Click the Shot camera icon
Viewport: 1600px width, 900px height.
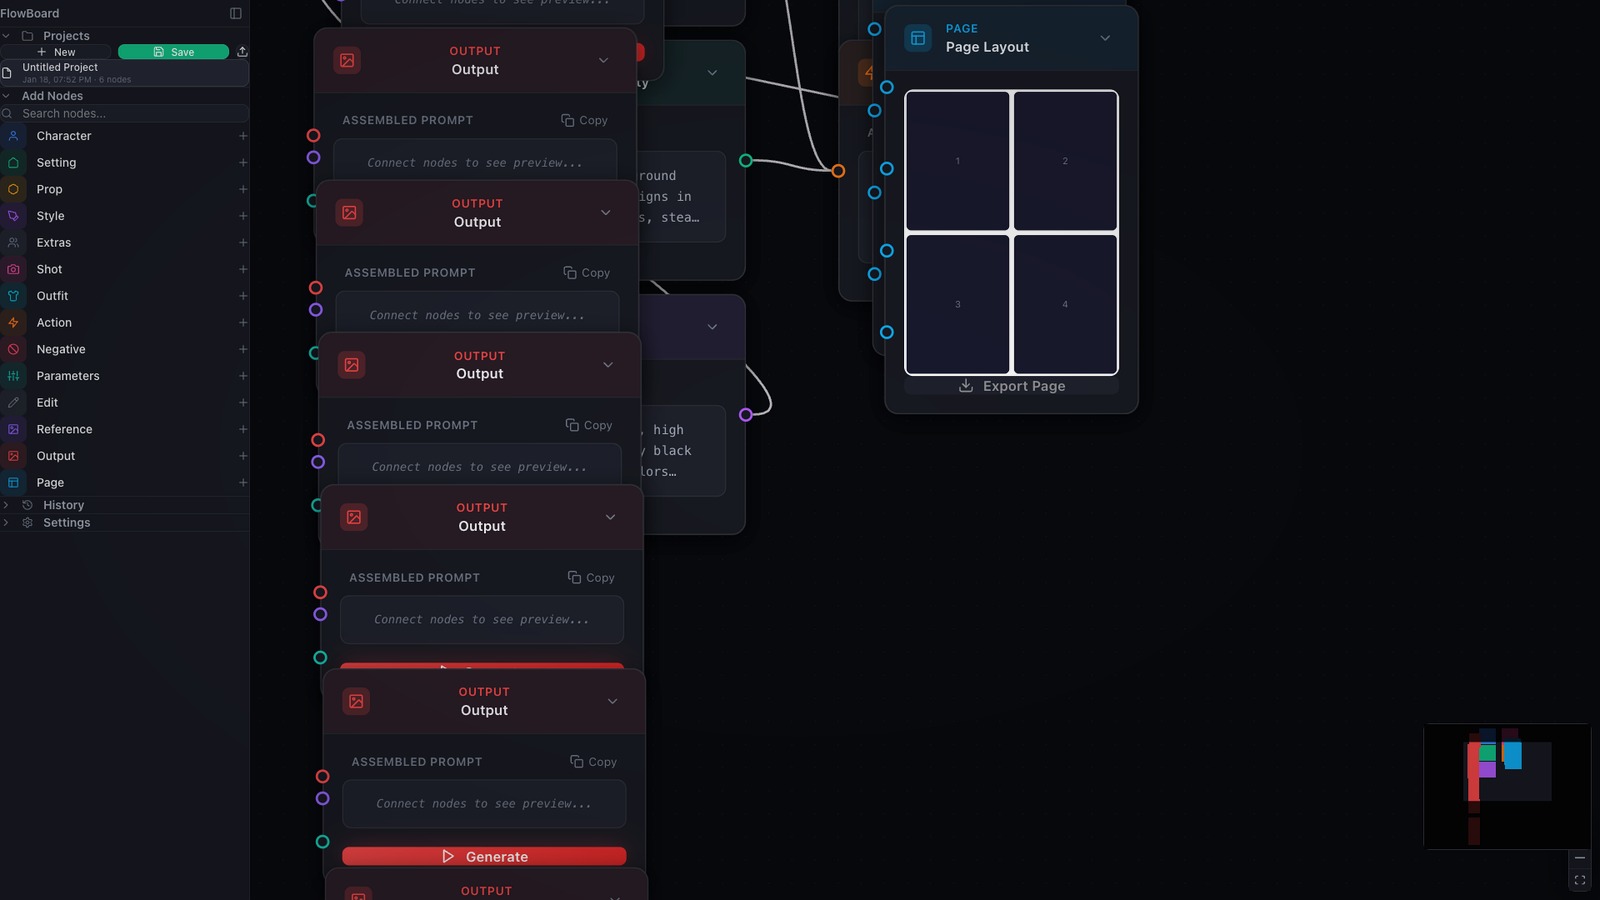(x=13, y=269)
